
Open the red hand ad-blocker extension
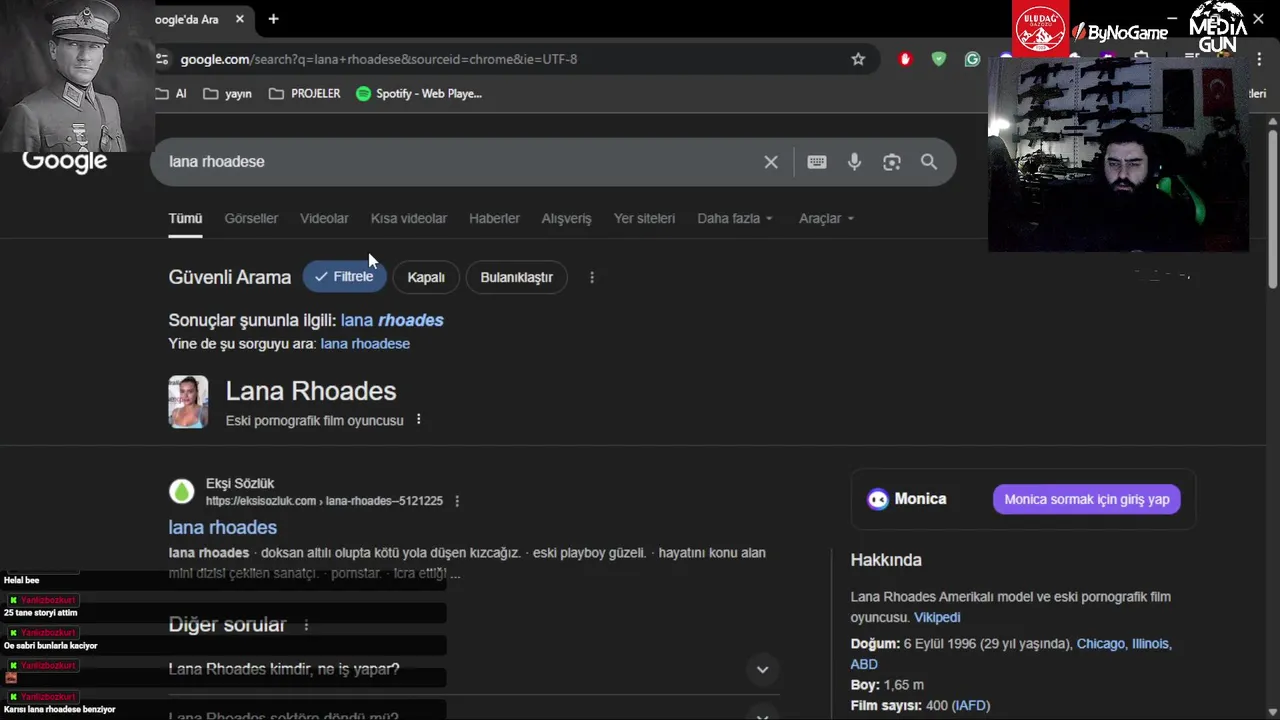pyautogui.click(x=905, y=59)
